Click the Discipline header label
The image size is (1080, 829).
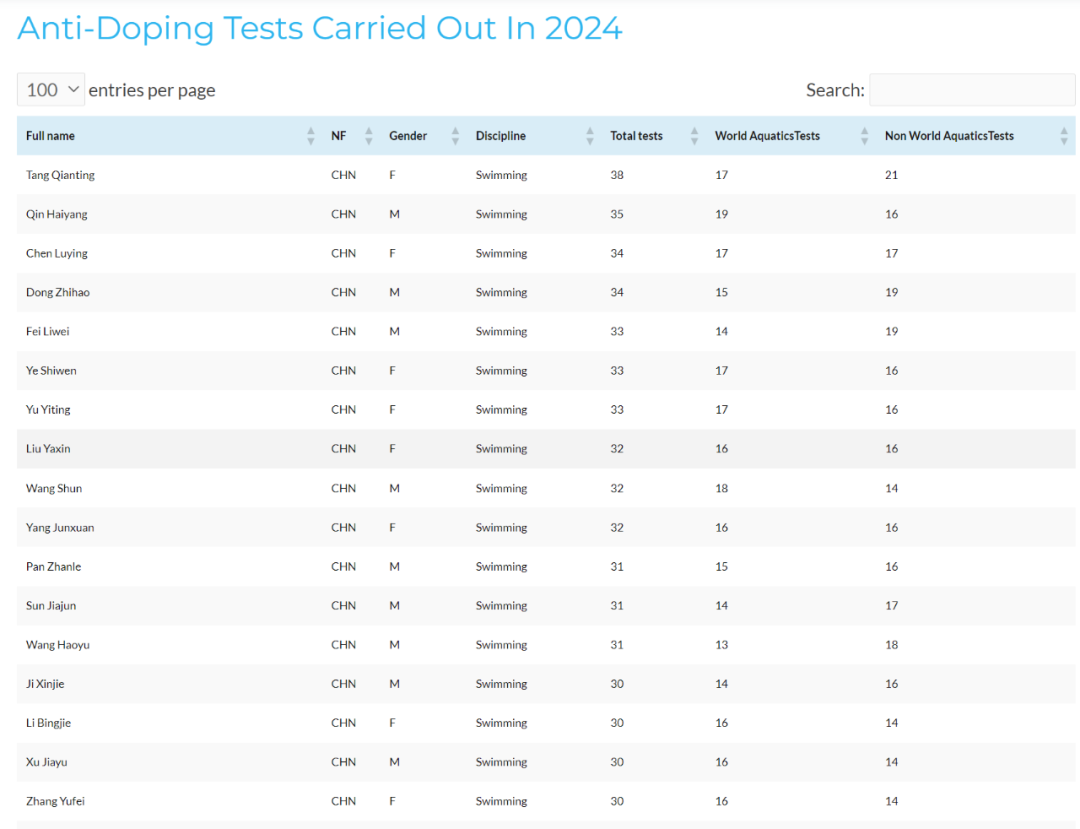(501, 136)
